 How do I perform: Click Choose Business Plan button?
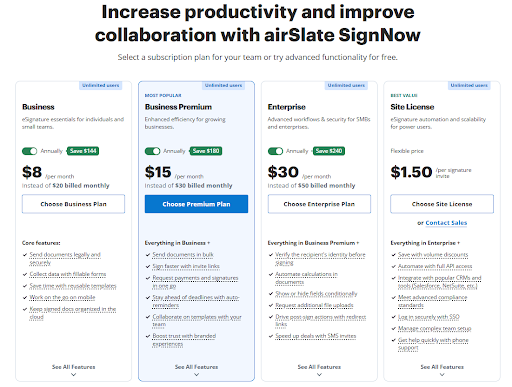(73, 204)
